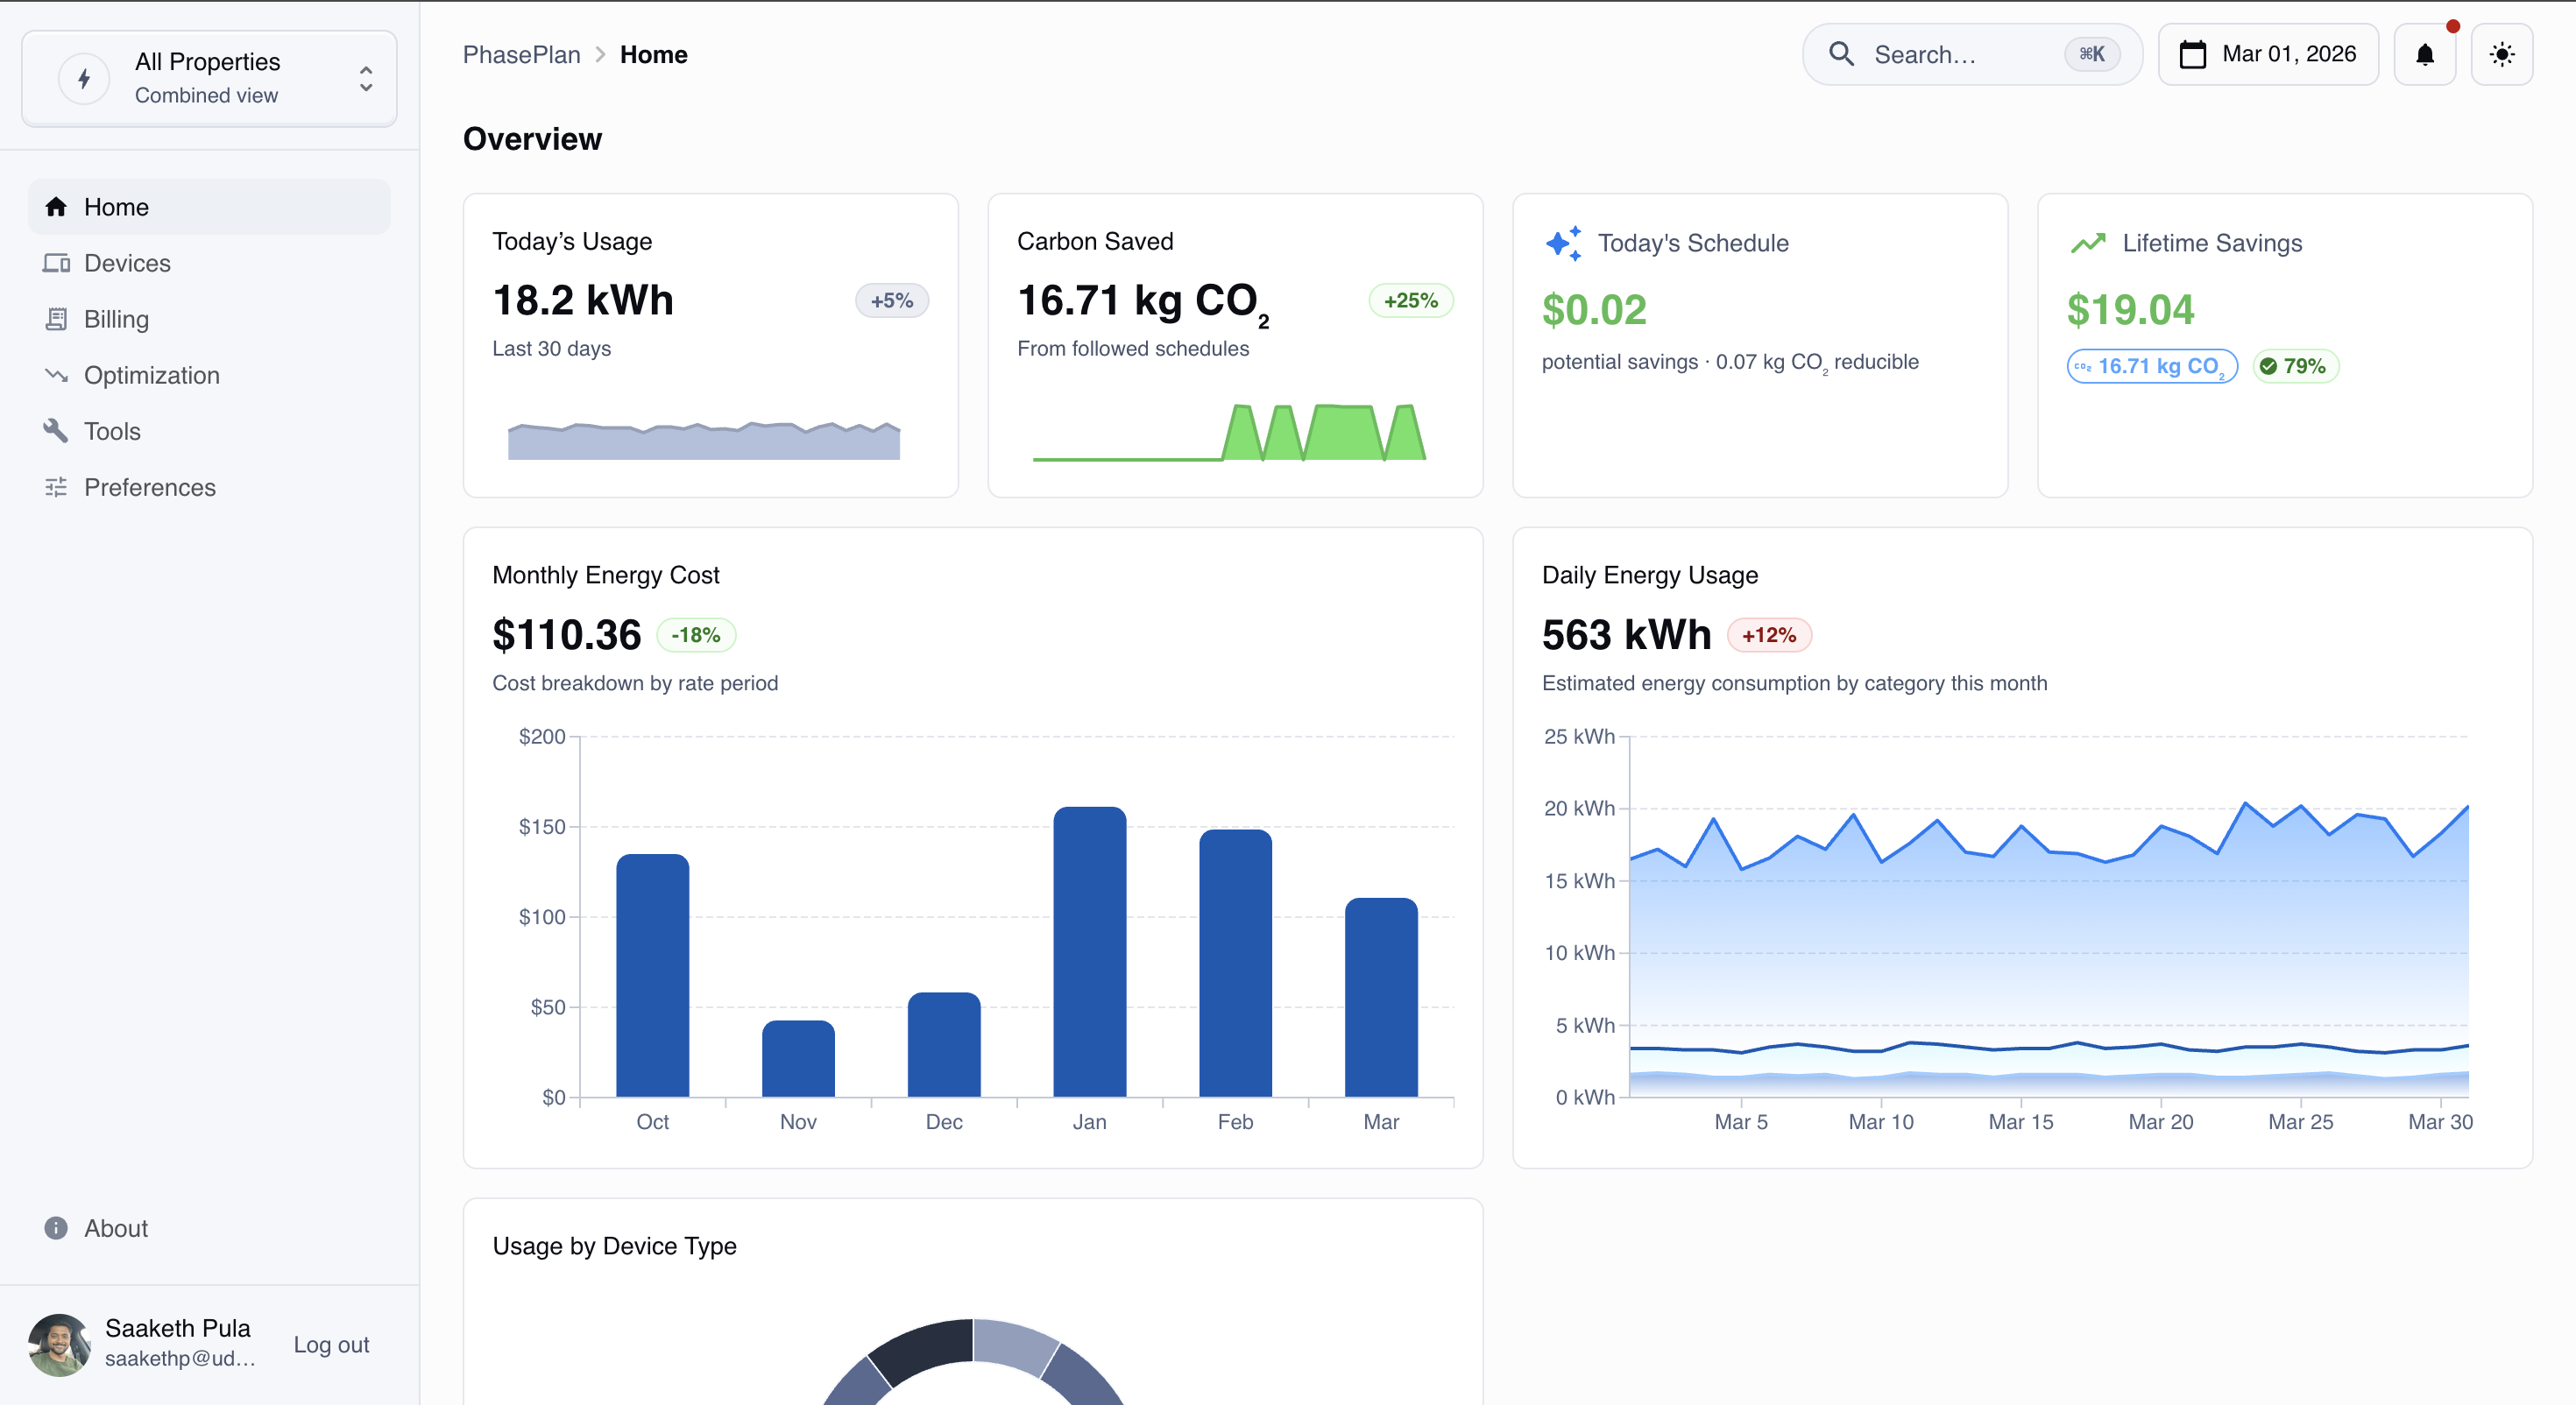Open the Devices page
This screenshot has width=2576, height=1405.
(127, 263)
